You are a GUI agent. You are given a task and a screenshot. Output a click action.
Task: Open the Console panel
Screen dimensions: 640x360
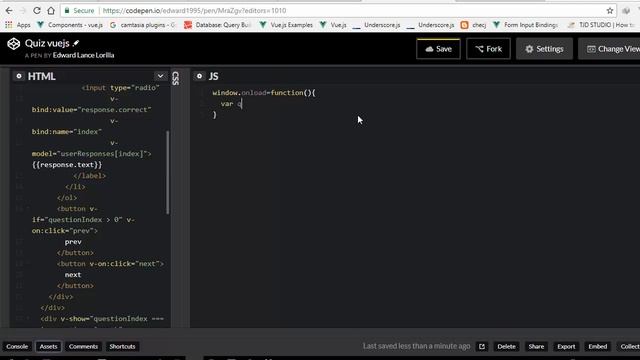[17, 347]
